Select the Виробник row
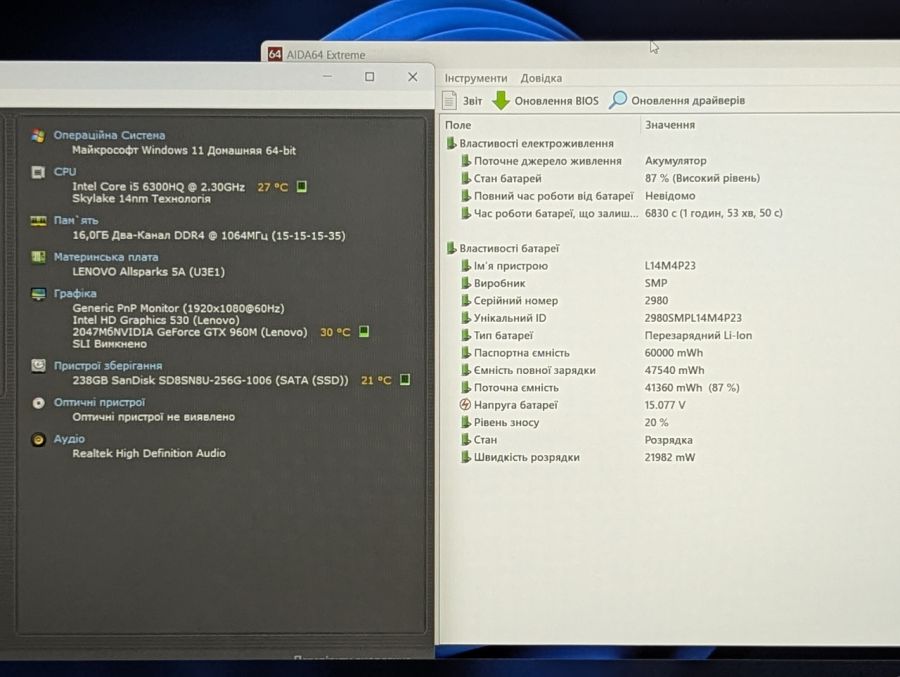 564,283
